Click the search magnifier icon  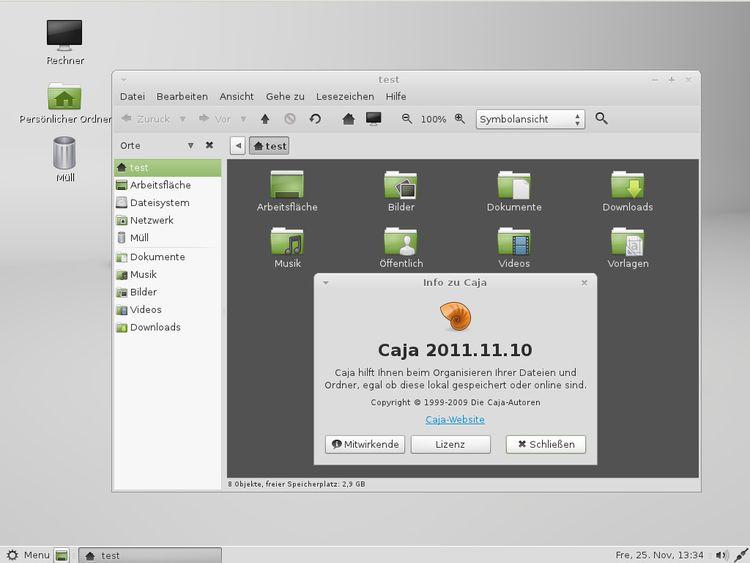[x=601, y=119]
